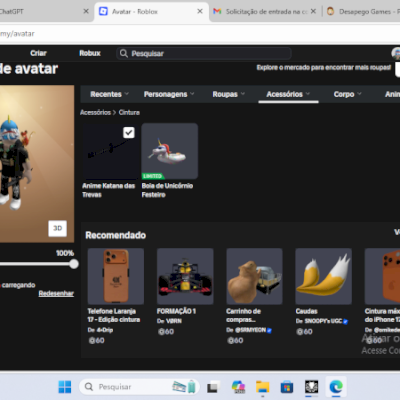
Task: Select the Anime Katana das Trevas thumbnail
Action: (x=110, y=151)
